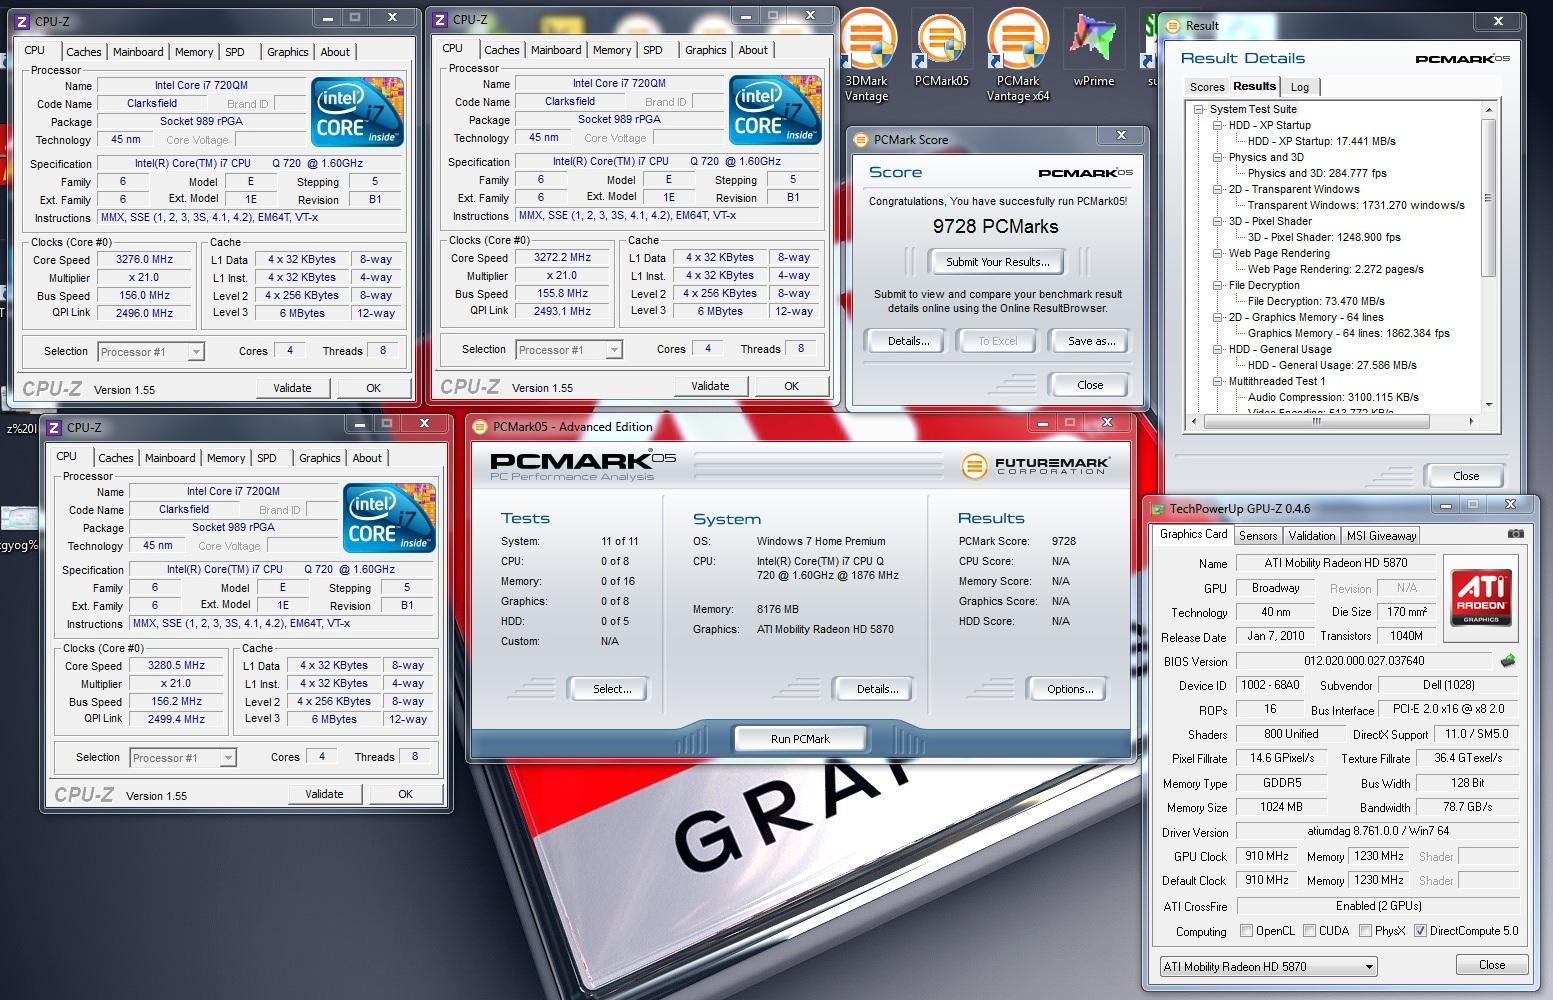Click scroll-down arrow in Result tree
This screenshot has width=1553, height=1000.
tap(1489, 405)
